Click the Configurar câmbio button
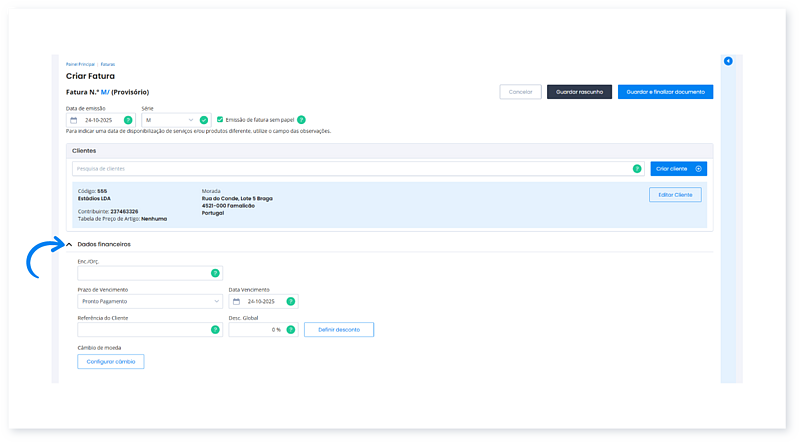Screen dimensions: 800x443 tap(110, 362)
